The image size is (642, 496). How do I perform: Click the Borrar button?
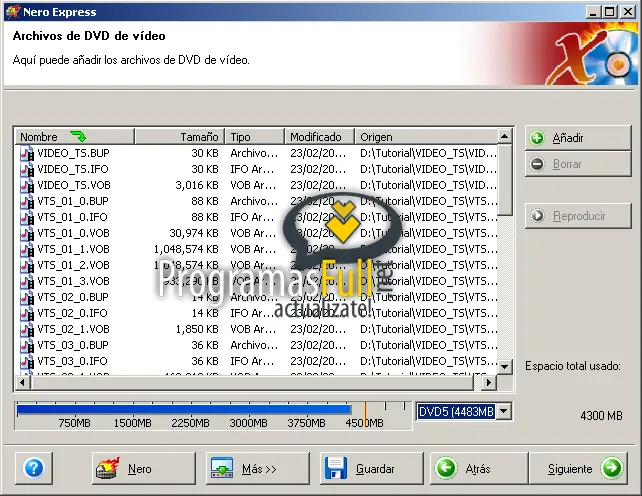pyautogui.click(x=578, y=164)
